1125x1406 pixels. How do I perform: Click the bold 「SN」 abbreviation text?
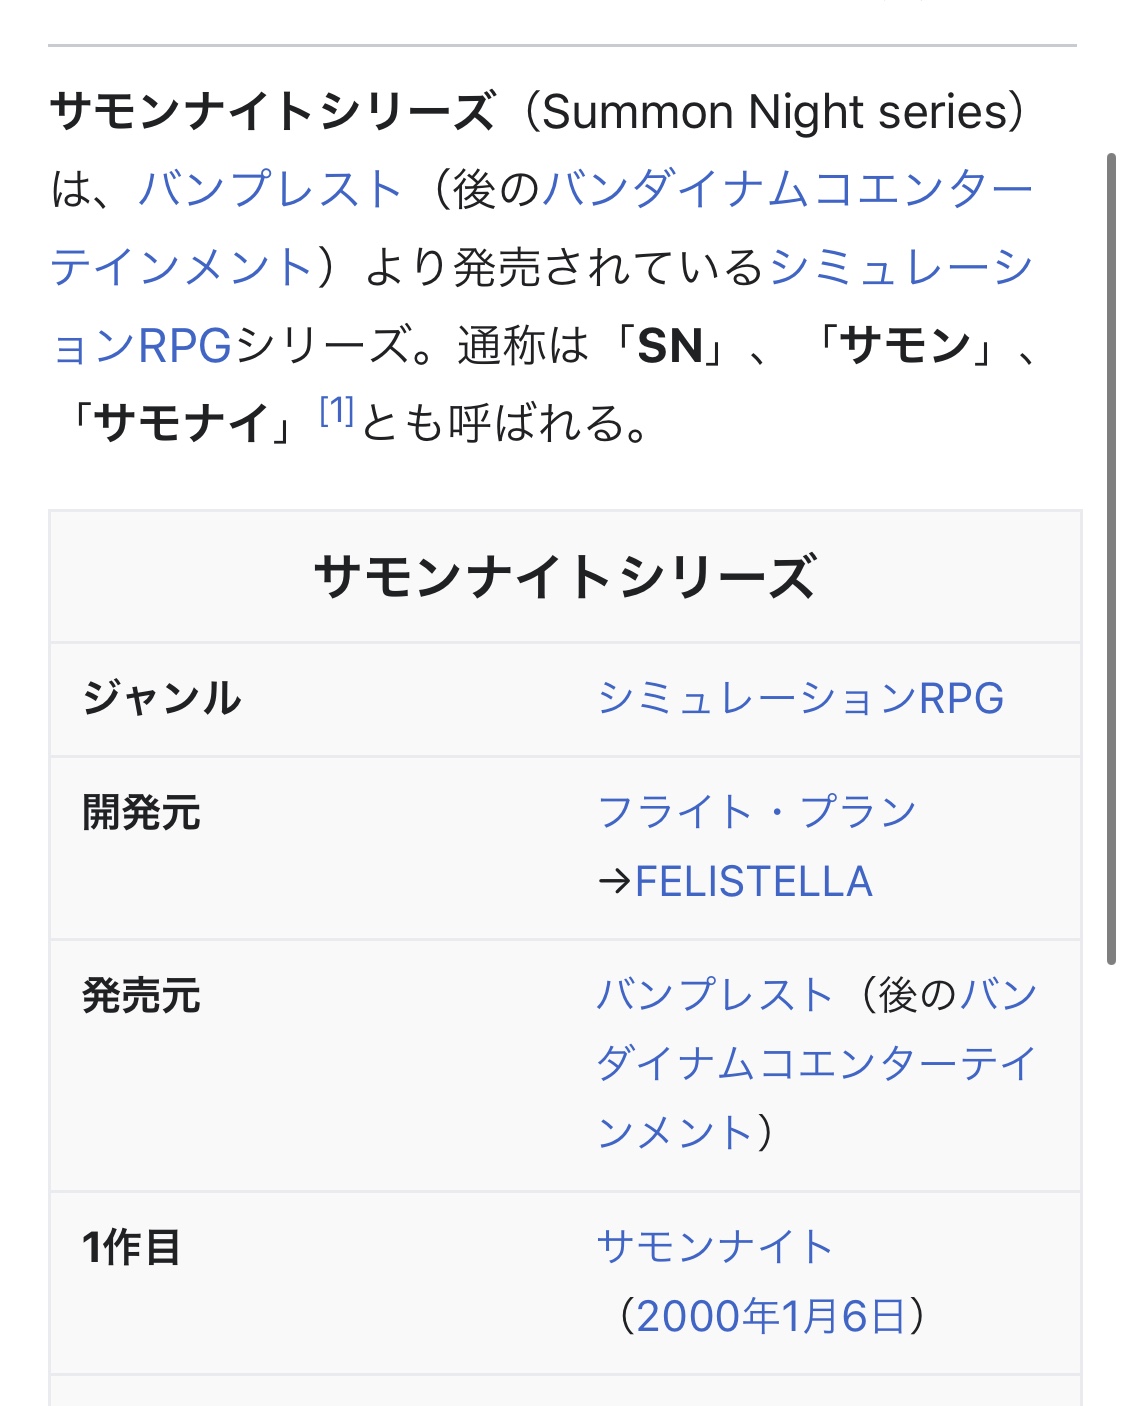point(670,346)
